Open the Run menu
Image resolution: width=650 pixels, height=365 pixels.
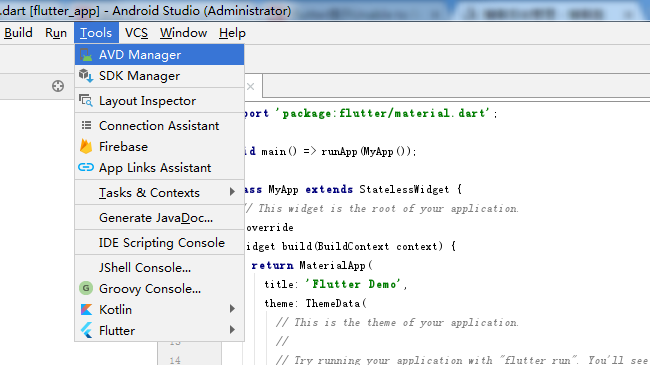click(x=56, y=33)
